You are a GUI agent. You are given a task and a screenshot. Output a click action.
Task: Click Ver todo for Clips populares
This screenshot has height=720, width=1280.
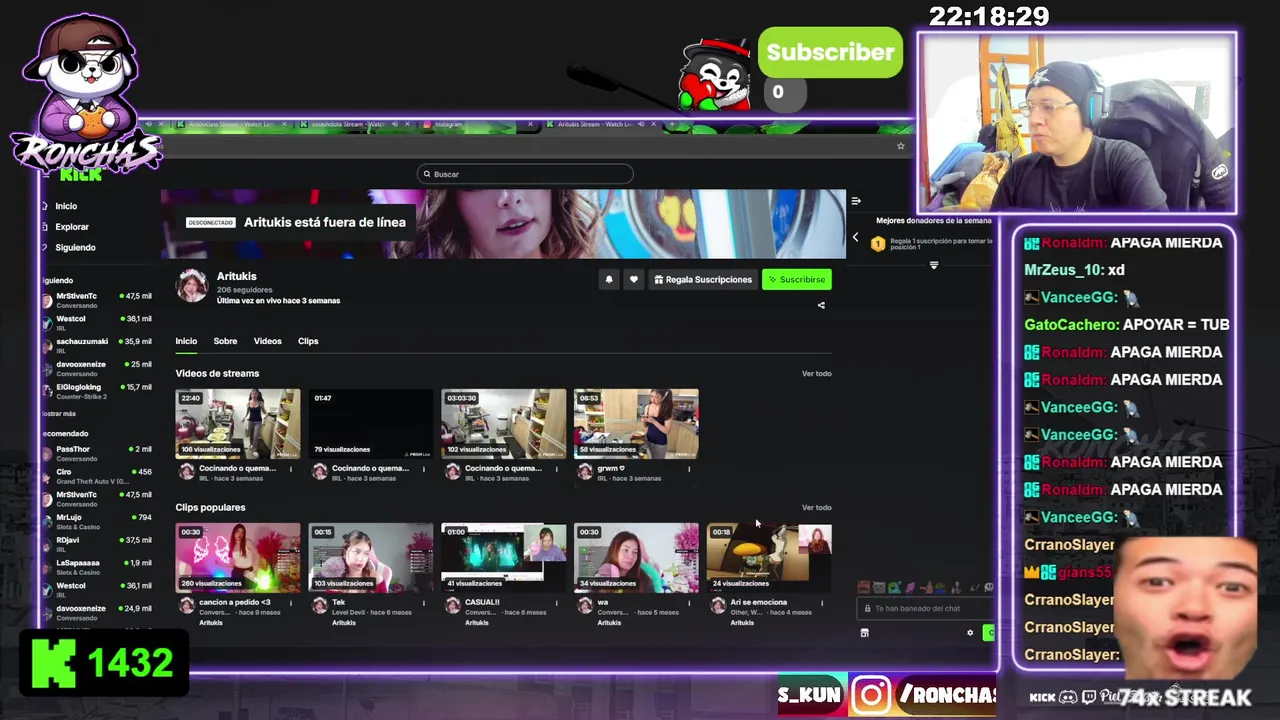coord(816,508)
